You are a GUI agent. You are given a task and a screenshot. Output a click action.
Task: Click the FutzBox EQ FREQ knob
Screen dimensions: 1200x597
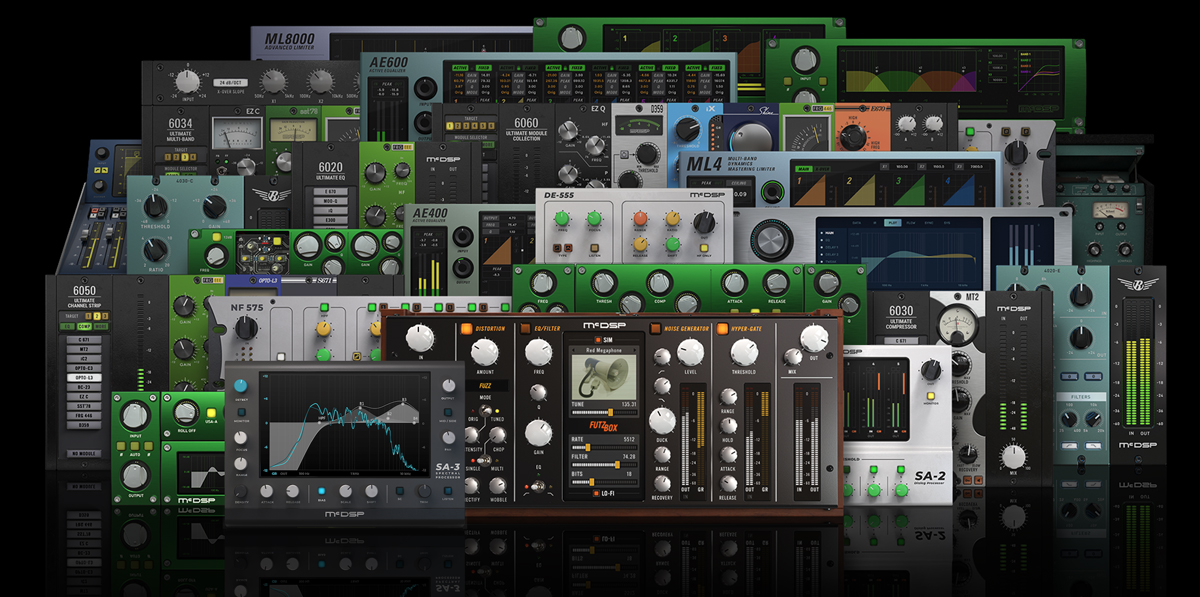(x=538, y=351)
